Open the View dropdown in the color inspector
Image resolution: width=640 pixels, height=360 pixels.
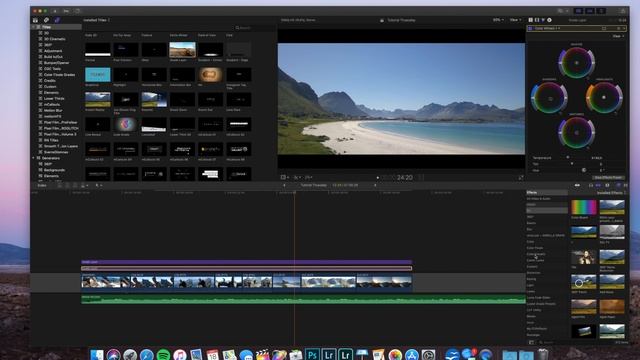[x=618, y=36]
